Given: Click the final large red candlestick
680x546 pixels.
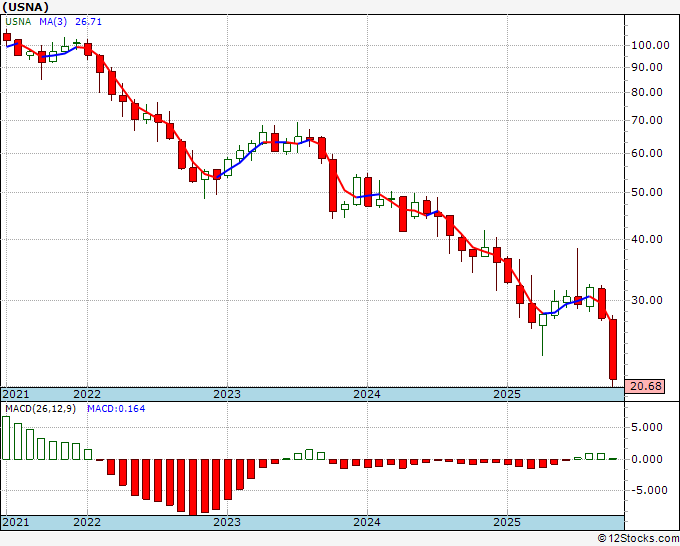Looking at the screenshot, I should click(x=613, y=350).
